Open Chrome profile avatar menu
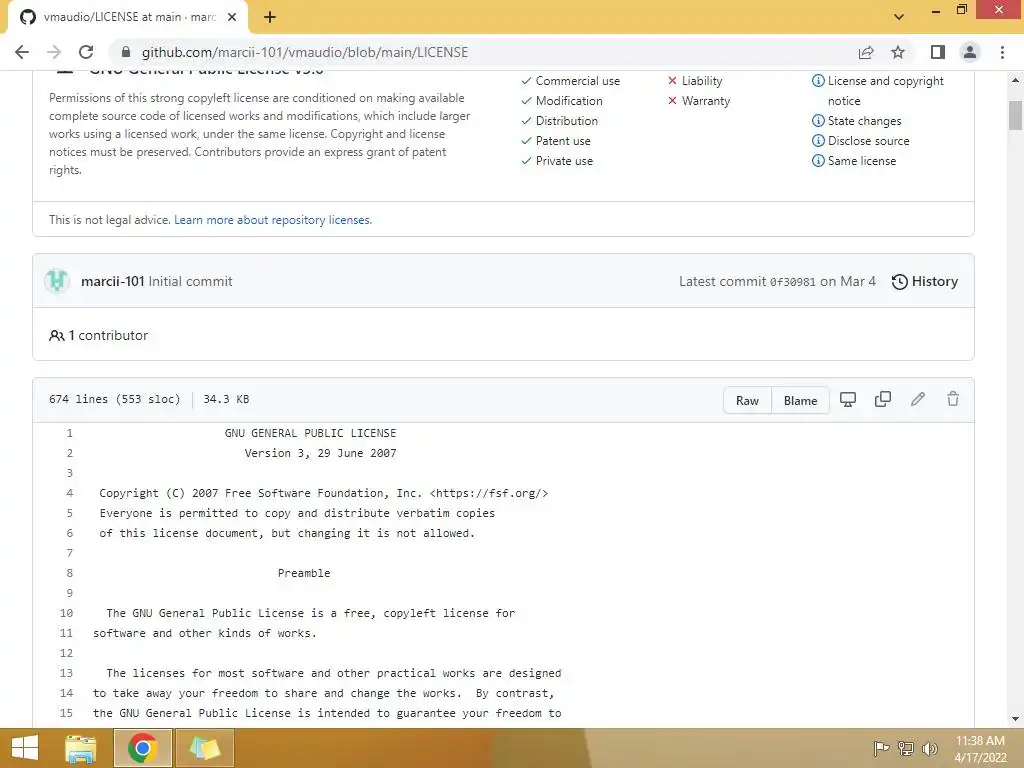 coord(970,52)
